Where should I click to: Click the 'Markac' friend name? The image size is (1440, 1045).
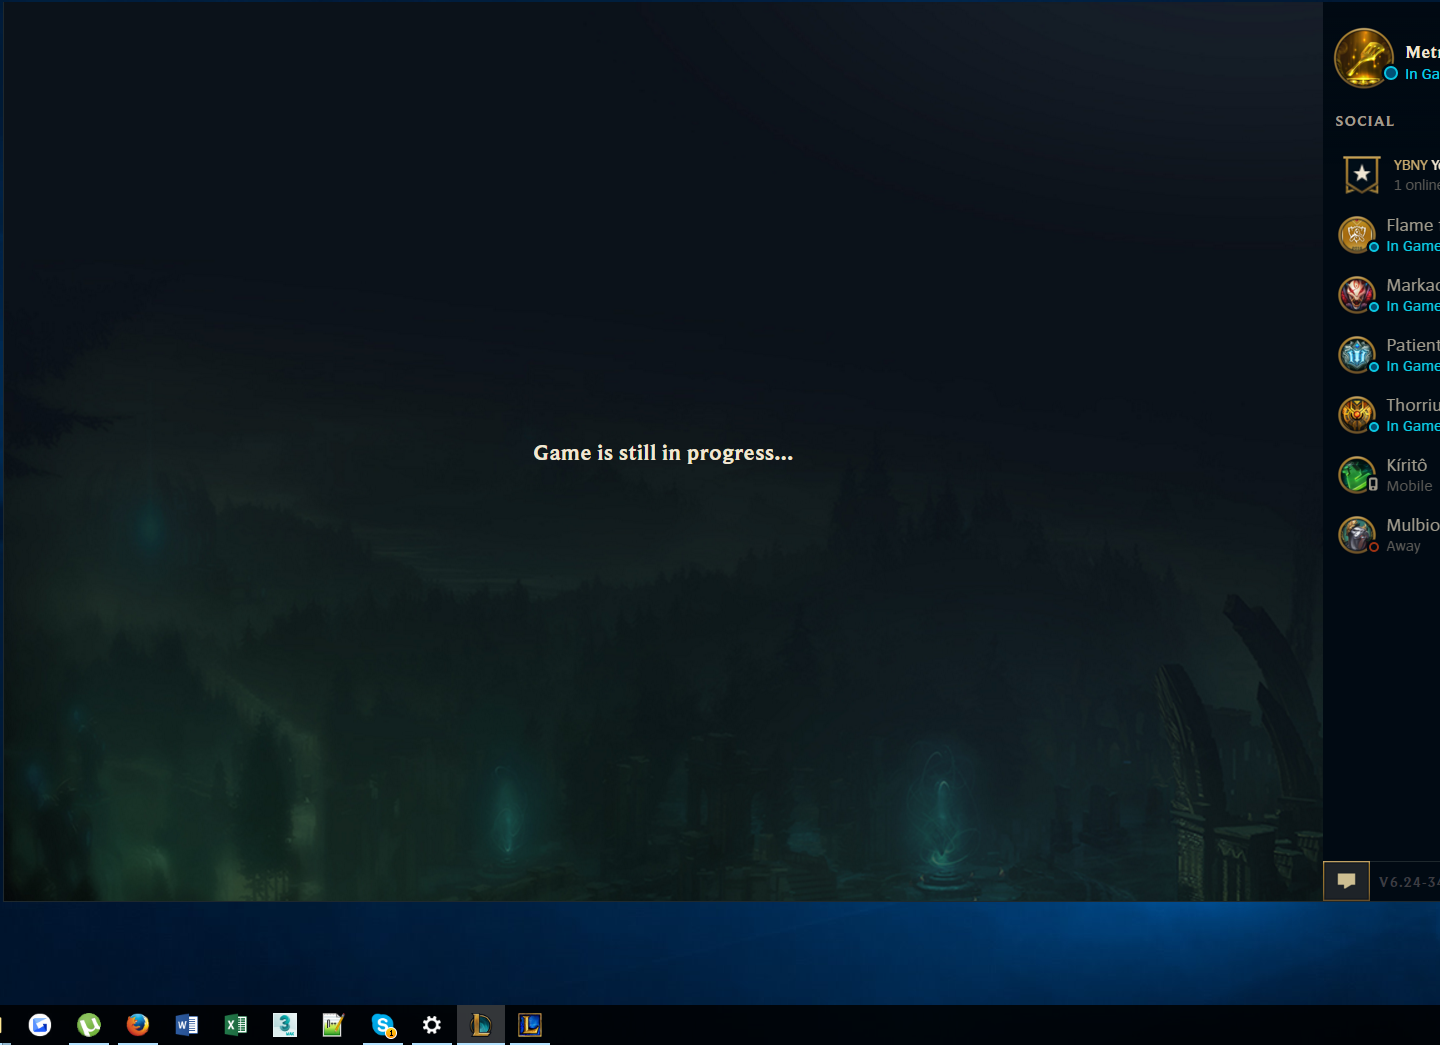pyautogui.click(x=1413, y=285)
